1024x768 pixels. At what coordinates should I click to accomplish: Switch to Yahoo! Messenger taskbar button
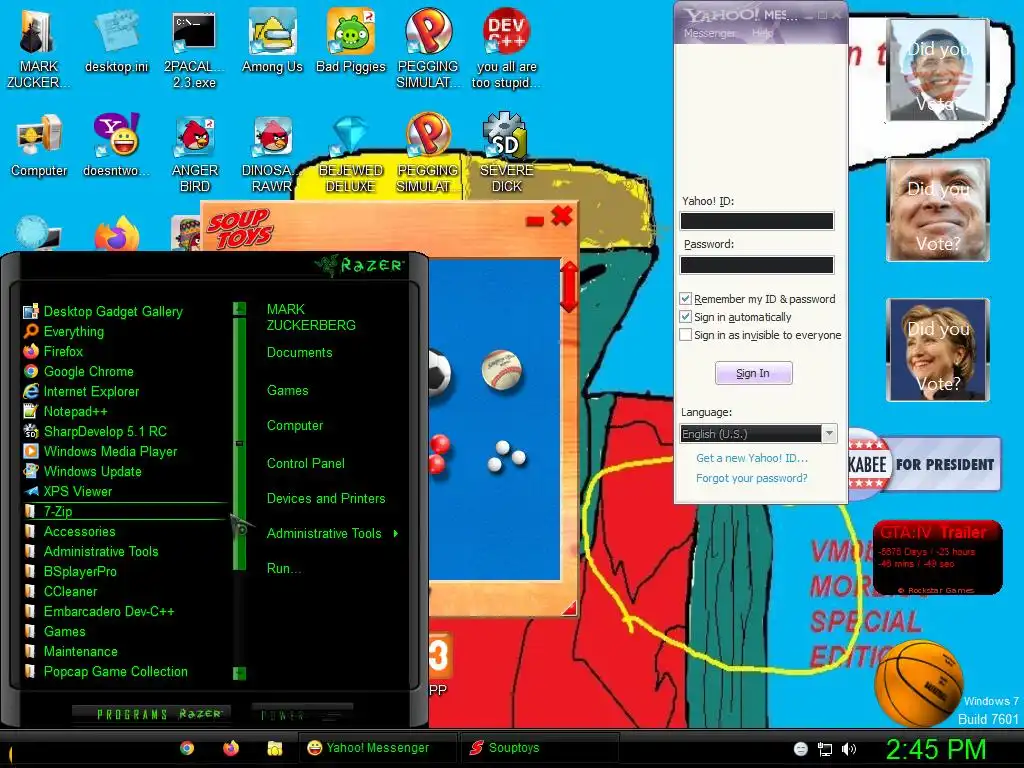[x=378, y=748]
